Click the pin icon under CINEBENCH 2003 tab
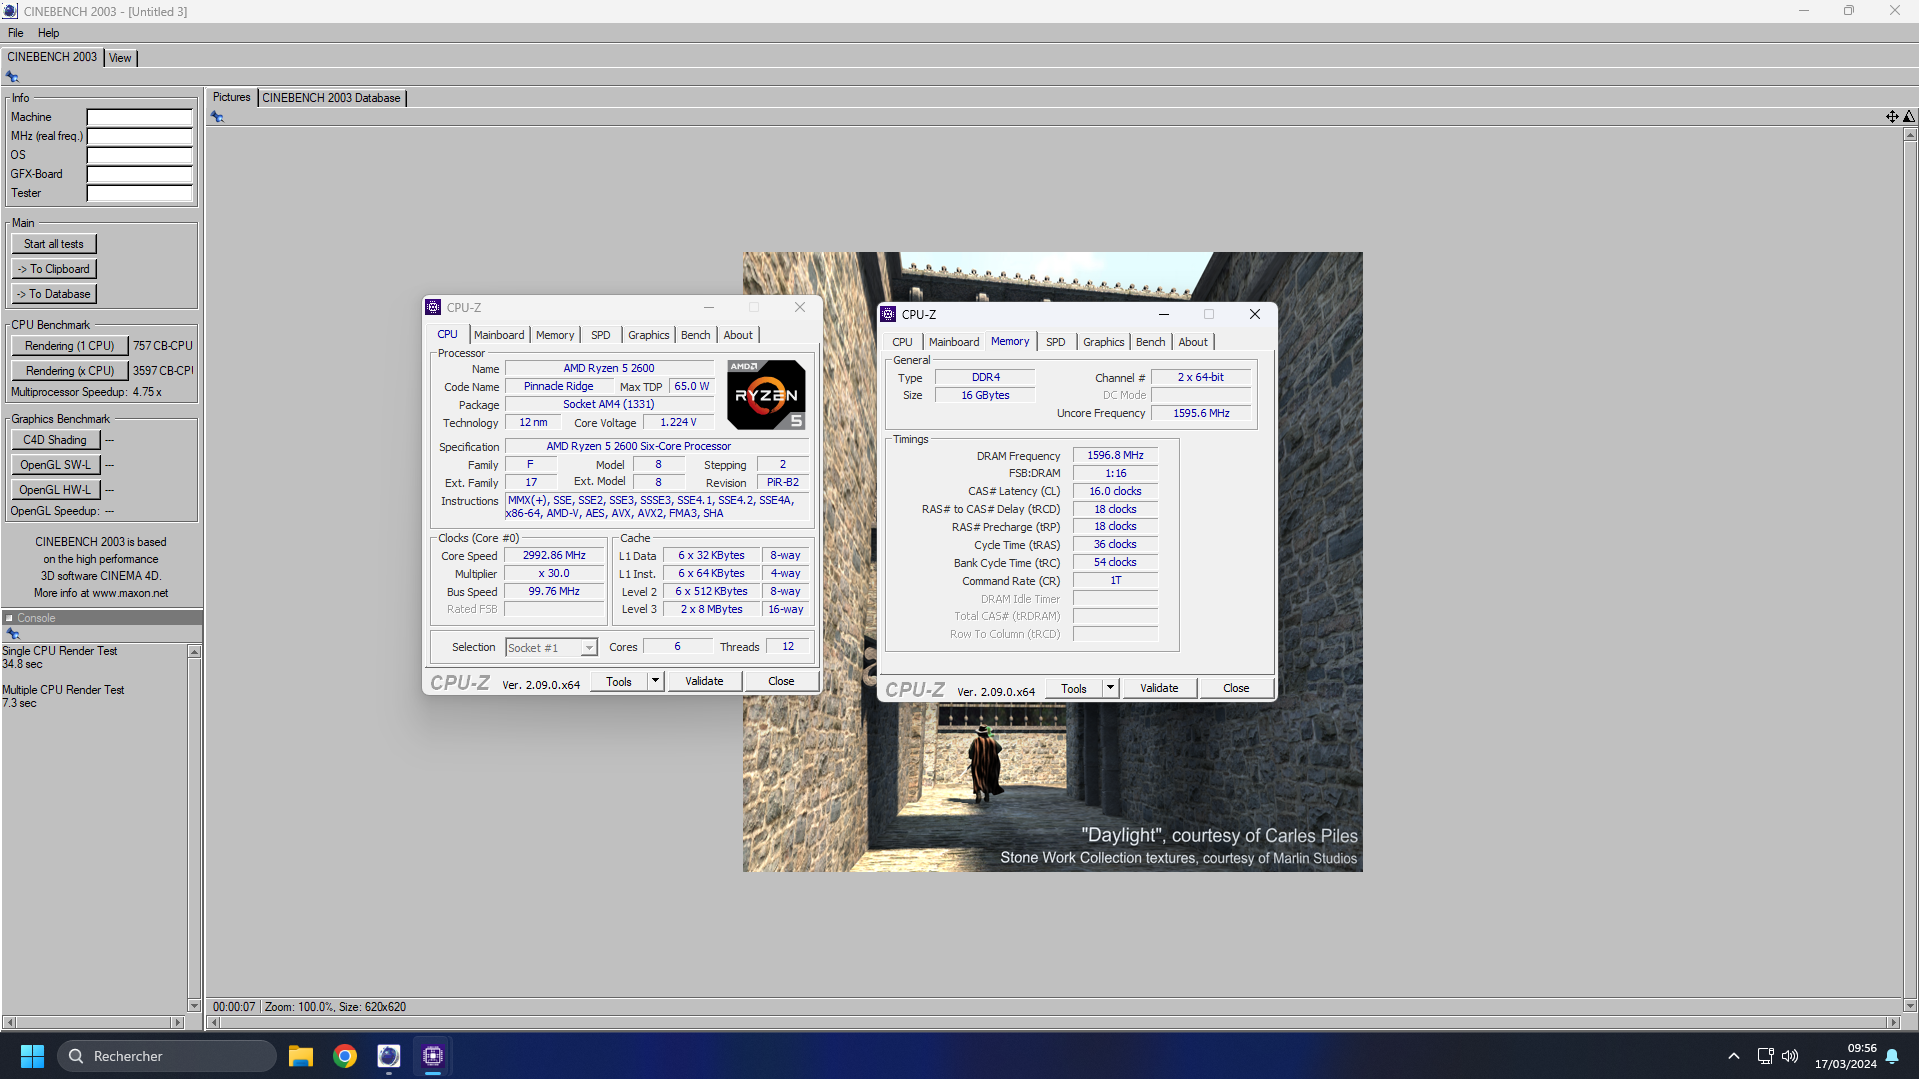Image resolution: width=1919 pixels, height=1079 pixels. pos(12,77)
